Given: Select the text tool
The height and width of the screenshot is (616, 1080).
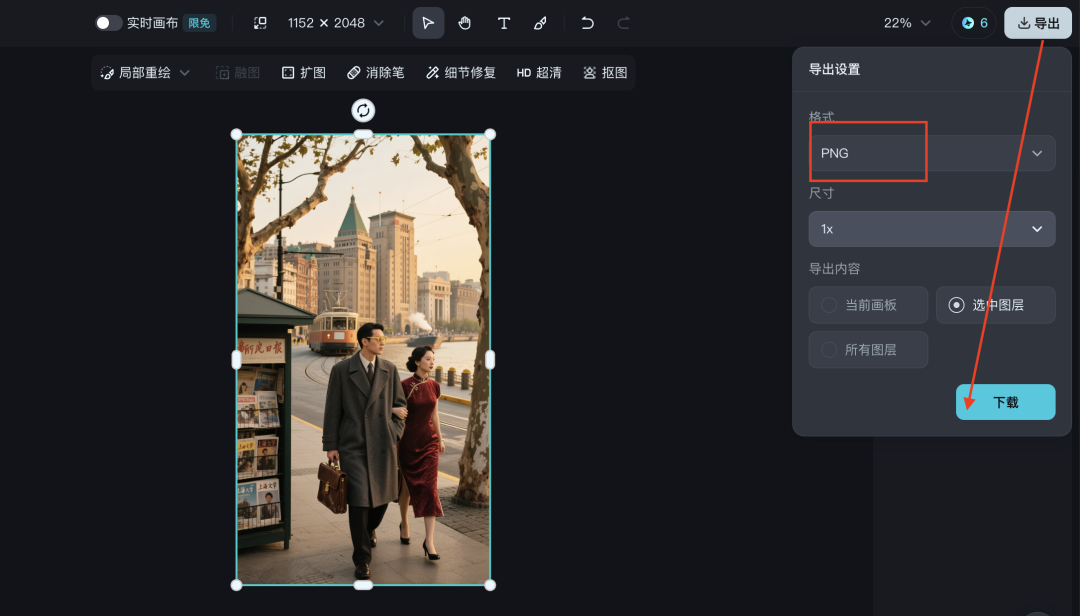Looking at the screenshot, I should click(x=504, y=22).
